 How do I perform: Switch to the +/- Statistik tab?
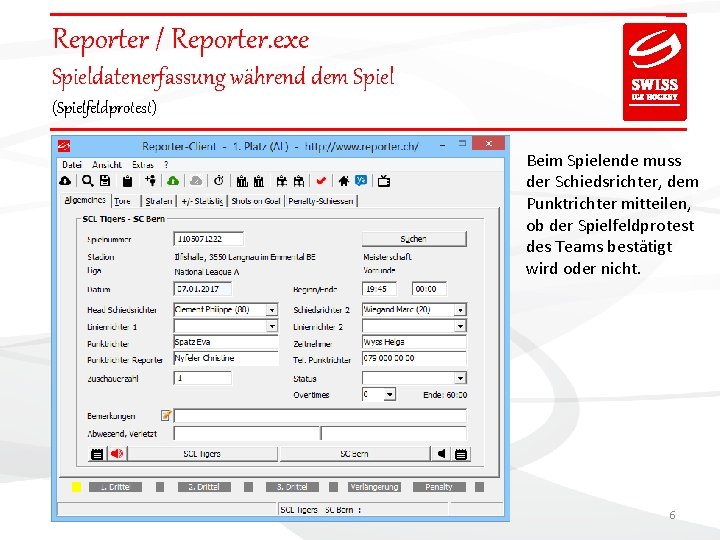[202, 201]
